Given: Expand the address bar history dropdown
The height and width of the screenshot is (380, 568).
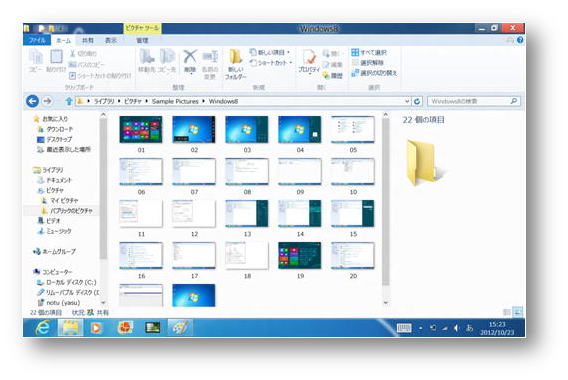Looking at the screenshot, I should click(x=407, y=101).
